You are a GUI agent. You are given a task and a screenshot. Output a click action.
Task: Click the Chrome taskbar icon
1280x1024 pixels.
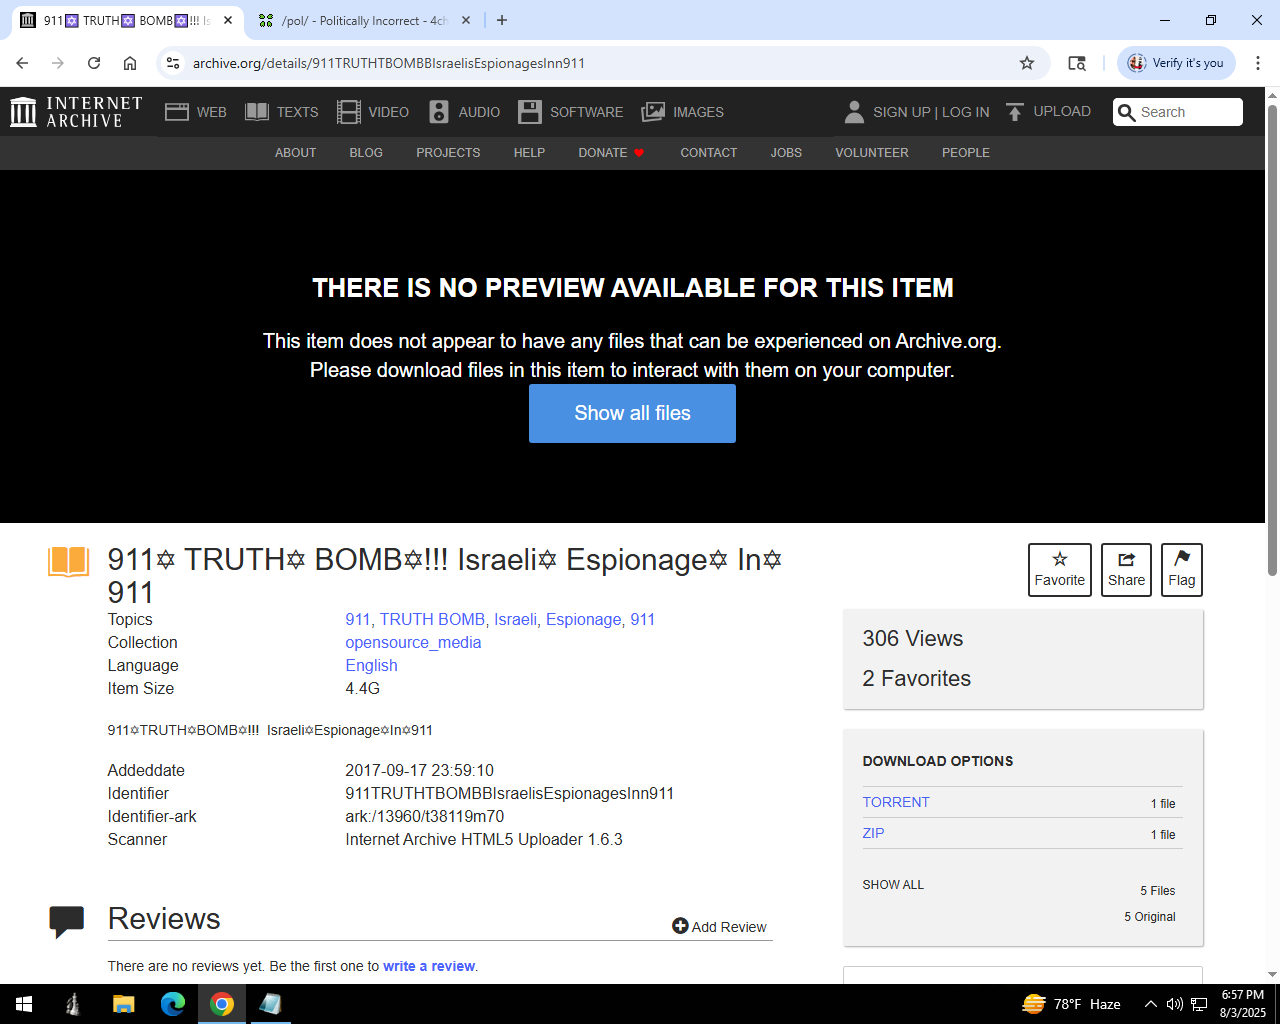click(x=222, y=1004)
